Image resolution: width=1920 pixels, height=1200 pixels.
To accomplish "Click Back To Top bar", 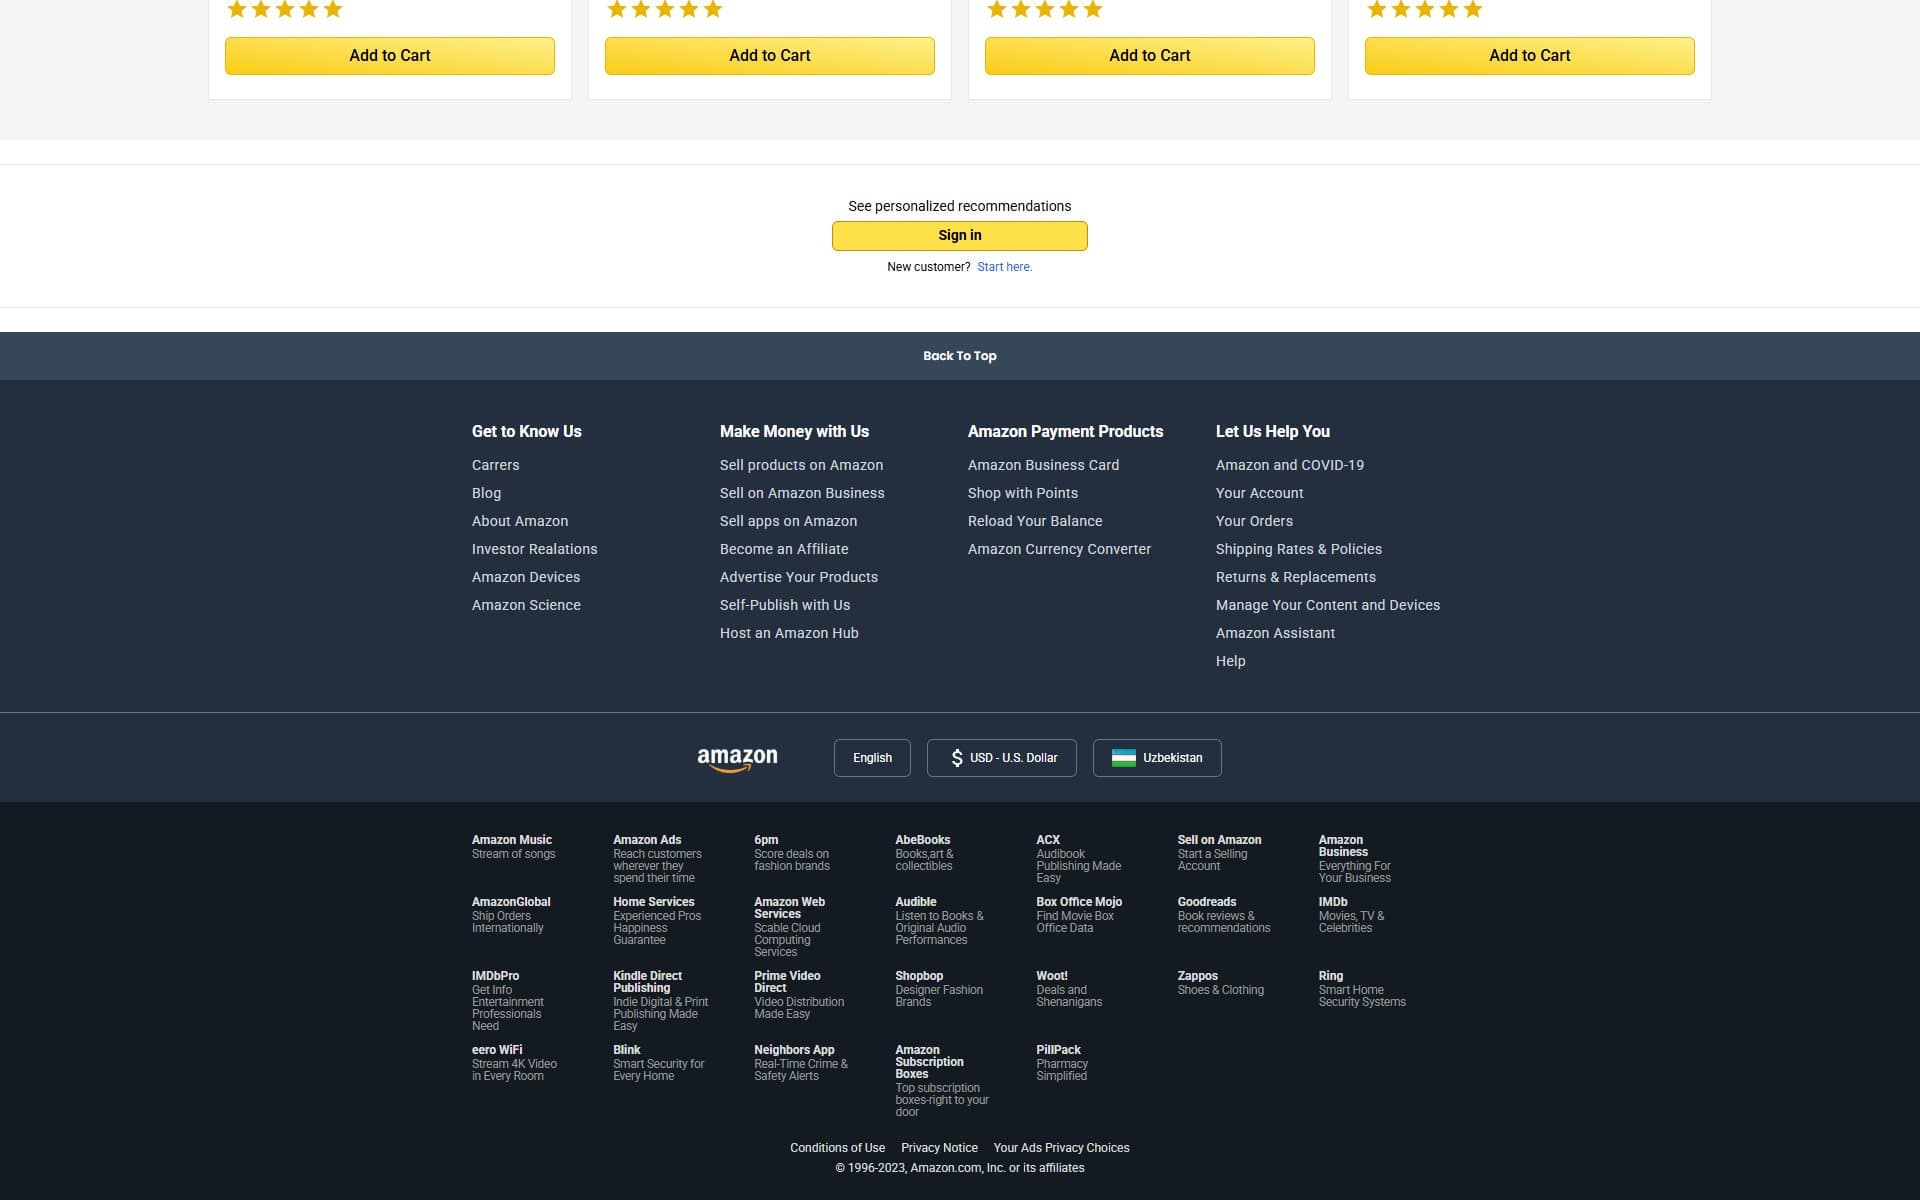I will [x=959, y=356].
